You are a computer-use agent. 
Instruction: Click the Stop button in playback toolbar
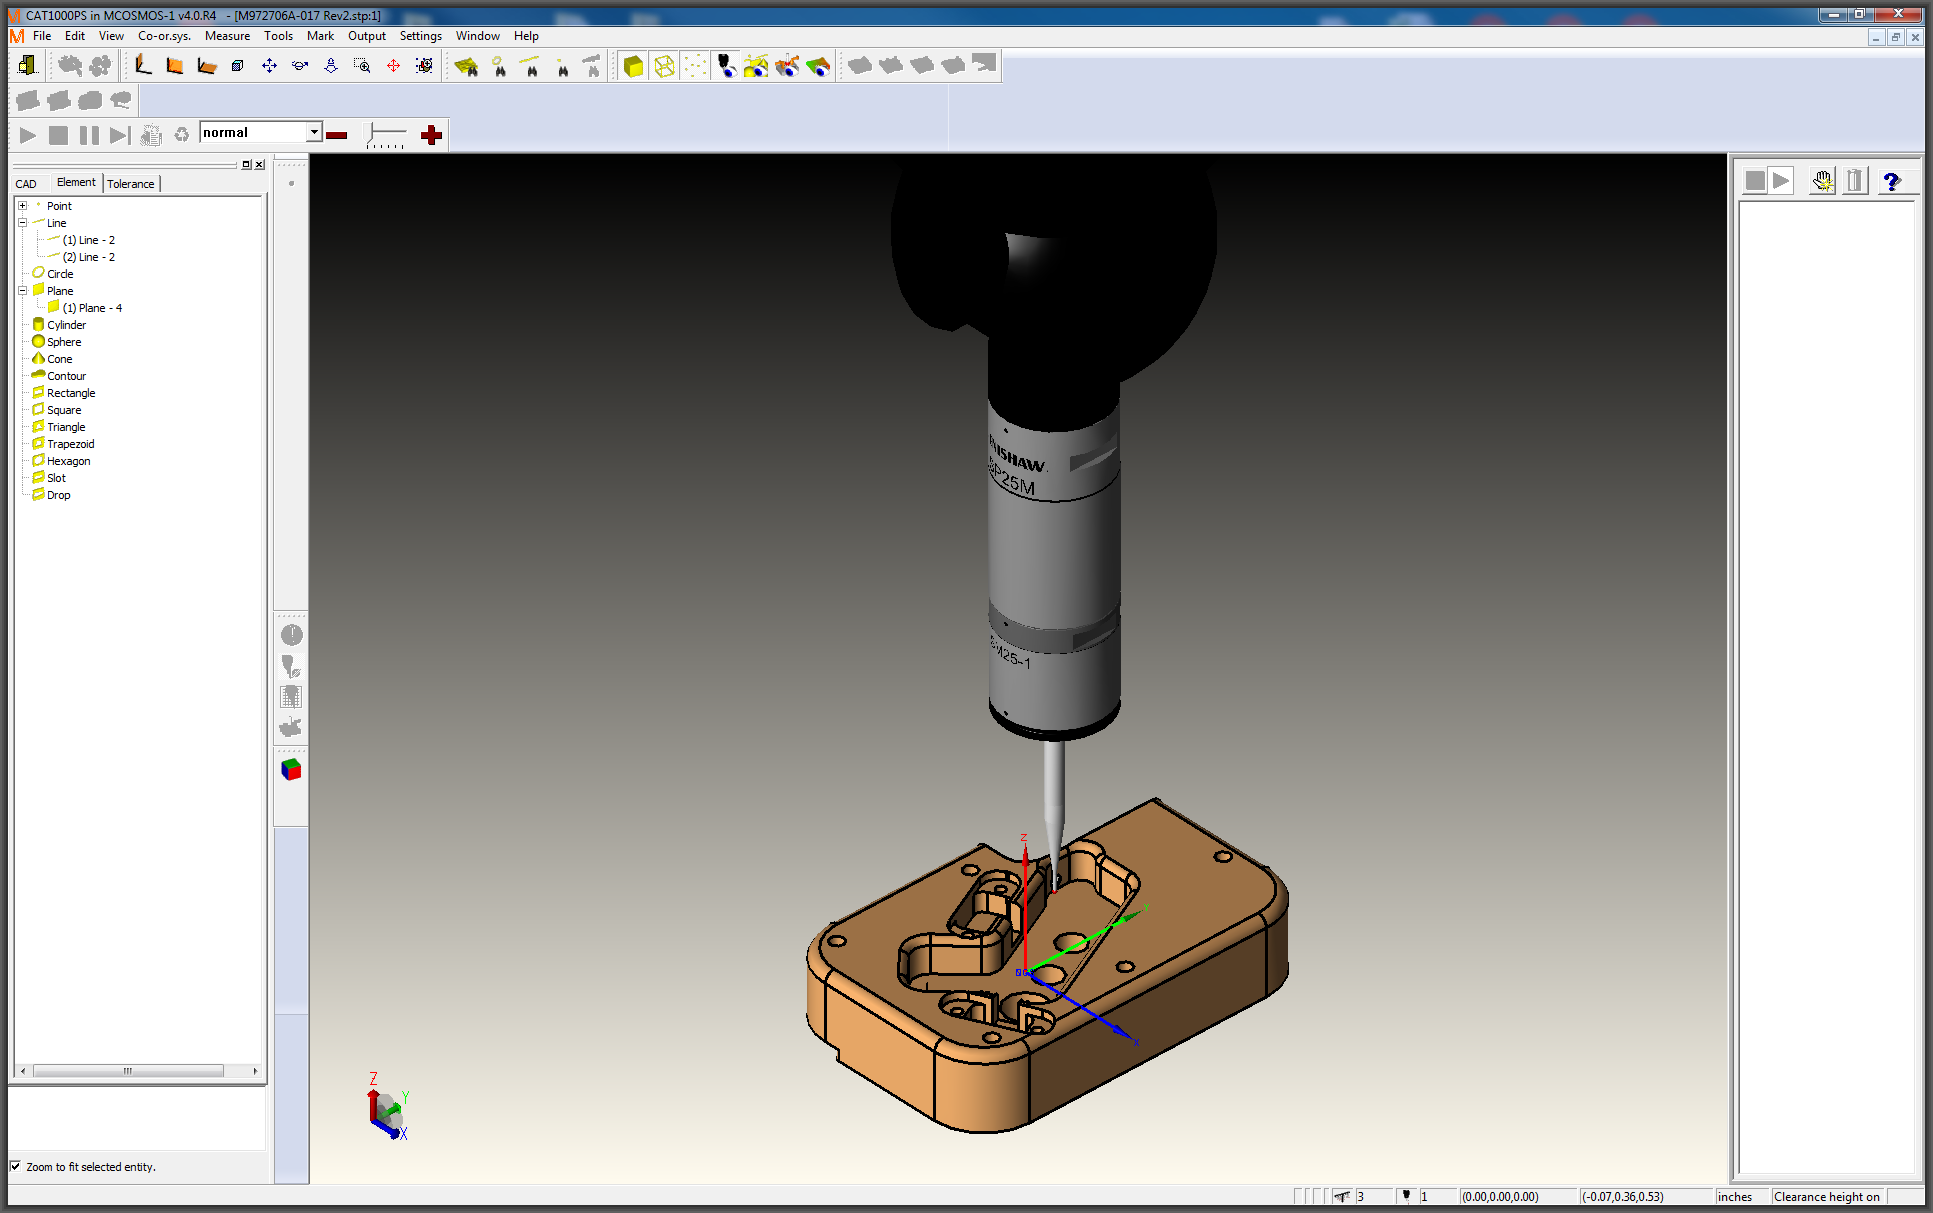point(59,135)
